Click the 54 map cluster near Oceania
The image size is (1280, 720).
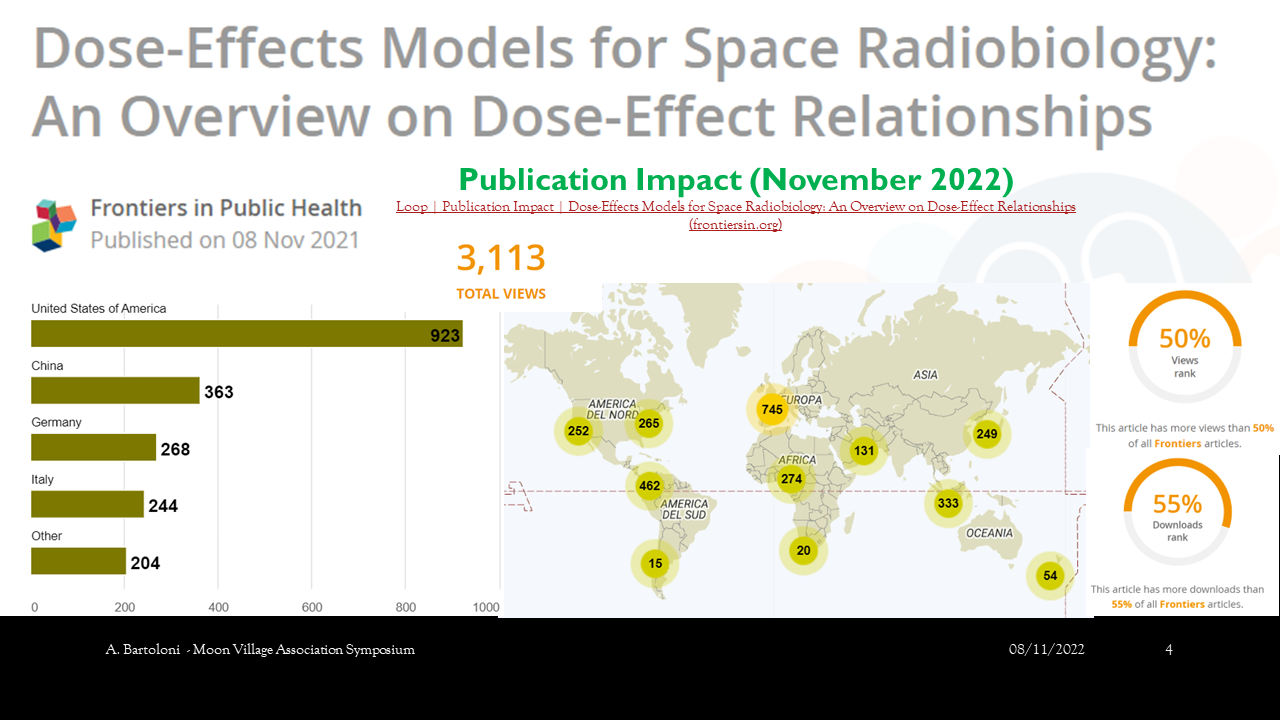coord(1050,575)
